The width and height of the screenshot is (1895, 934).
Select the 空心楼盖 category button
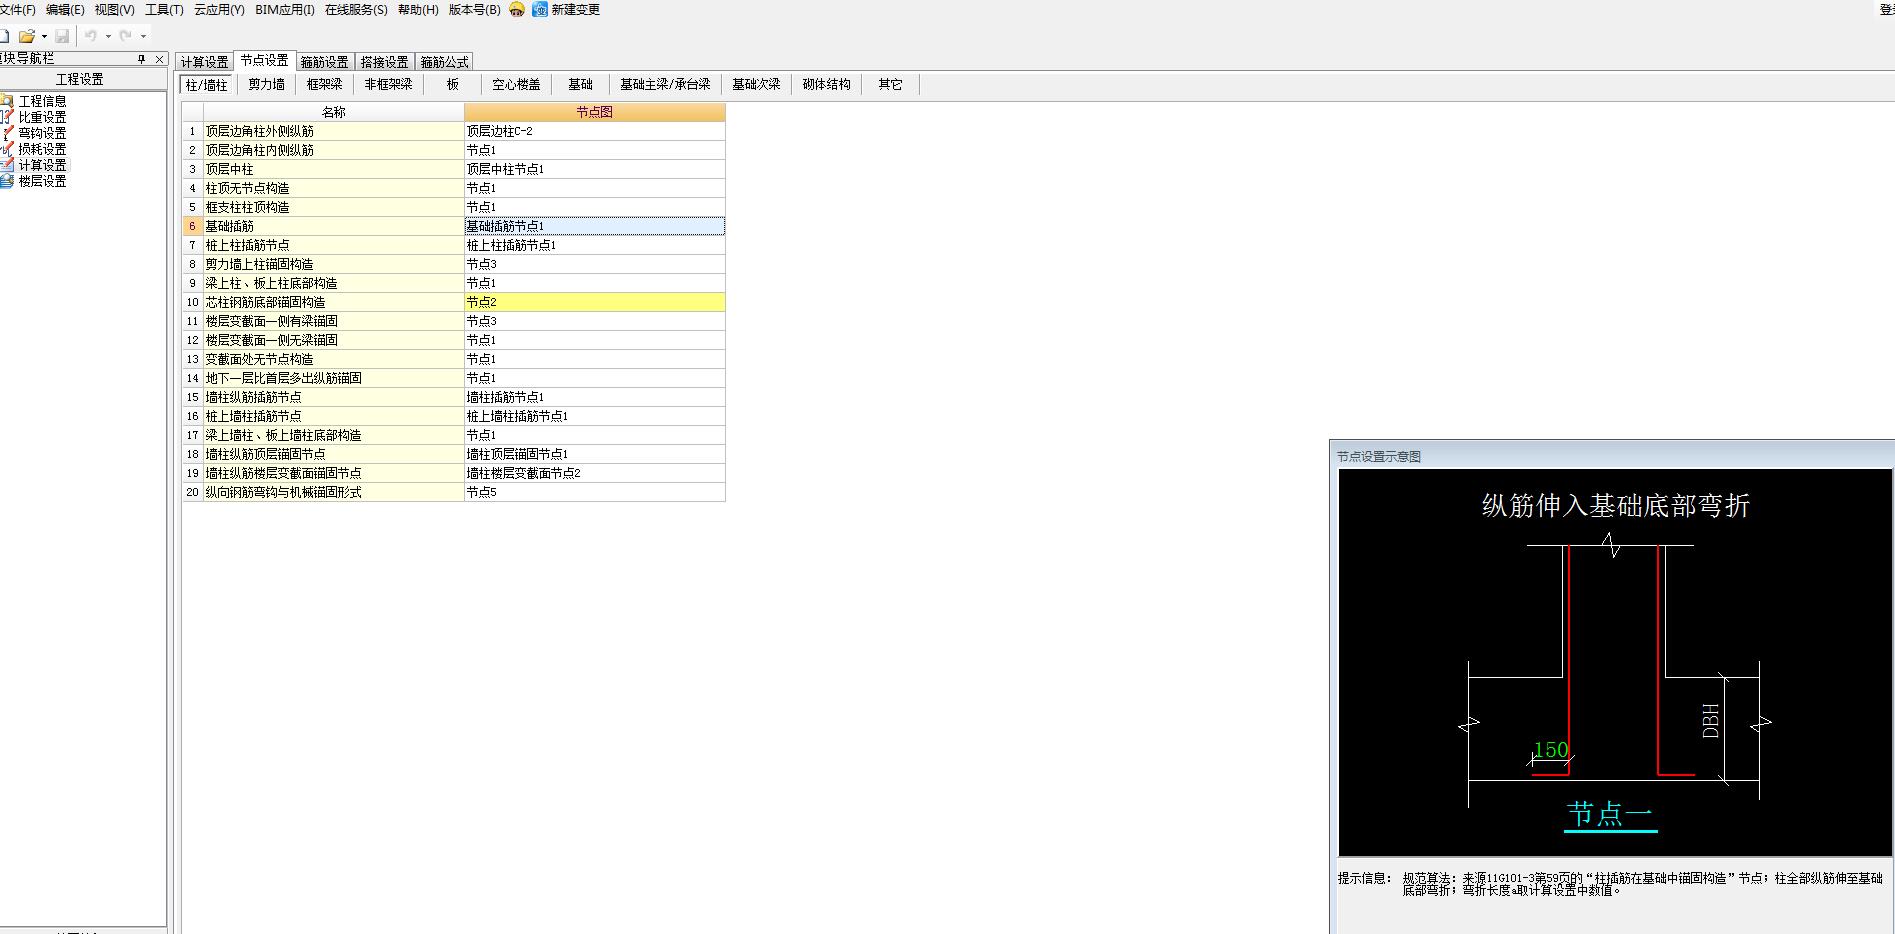click(x=516, y=85)
